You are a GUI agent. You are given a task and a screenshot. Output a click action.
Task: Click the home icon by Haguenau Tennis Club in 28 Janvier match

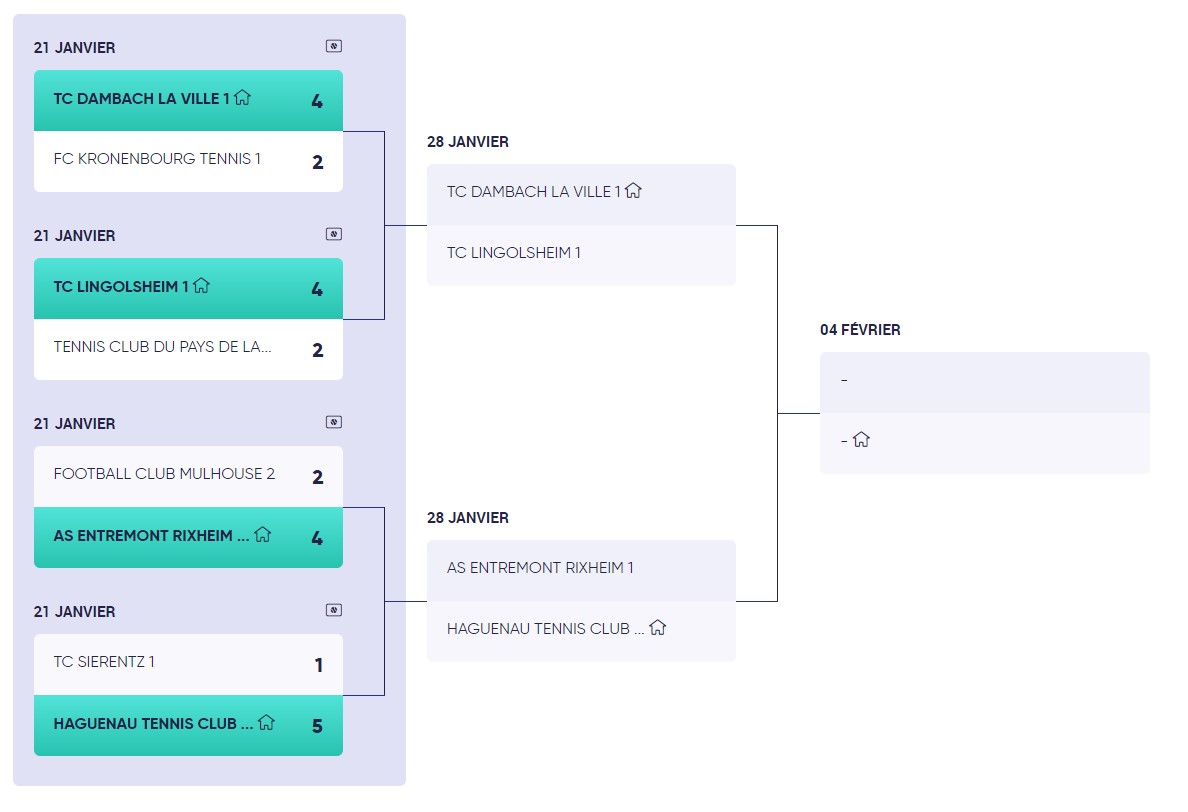tap(657, 628)
